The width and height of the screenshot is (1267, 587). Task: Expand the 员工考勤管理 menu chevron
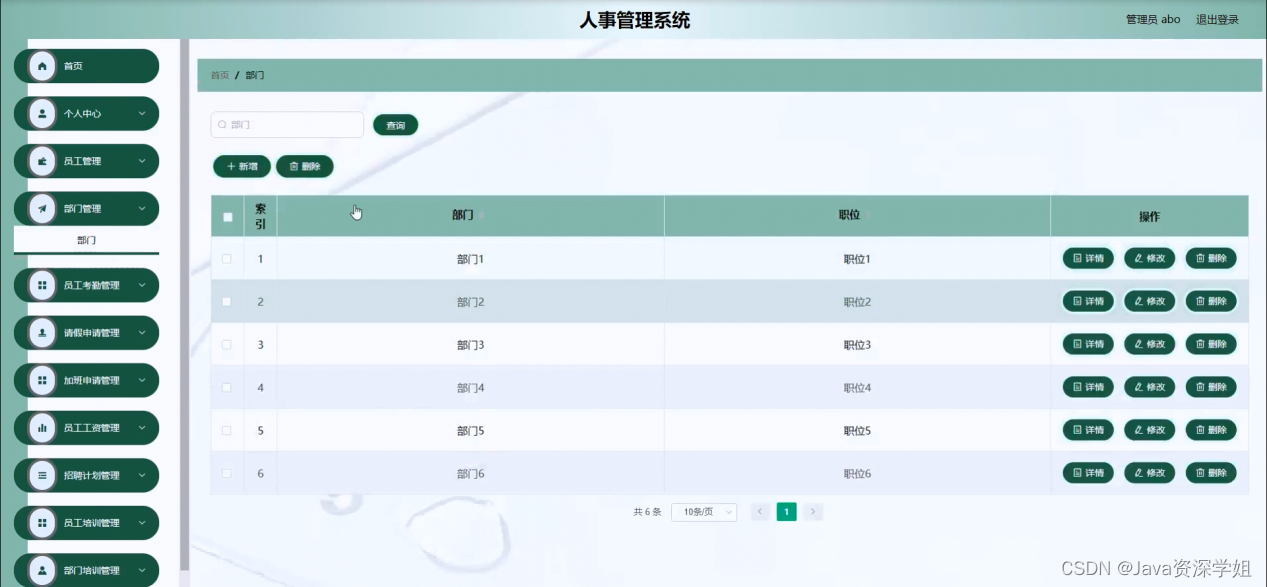(x=142, y=285)
